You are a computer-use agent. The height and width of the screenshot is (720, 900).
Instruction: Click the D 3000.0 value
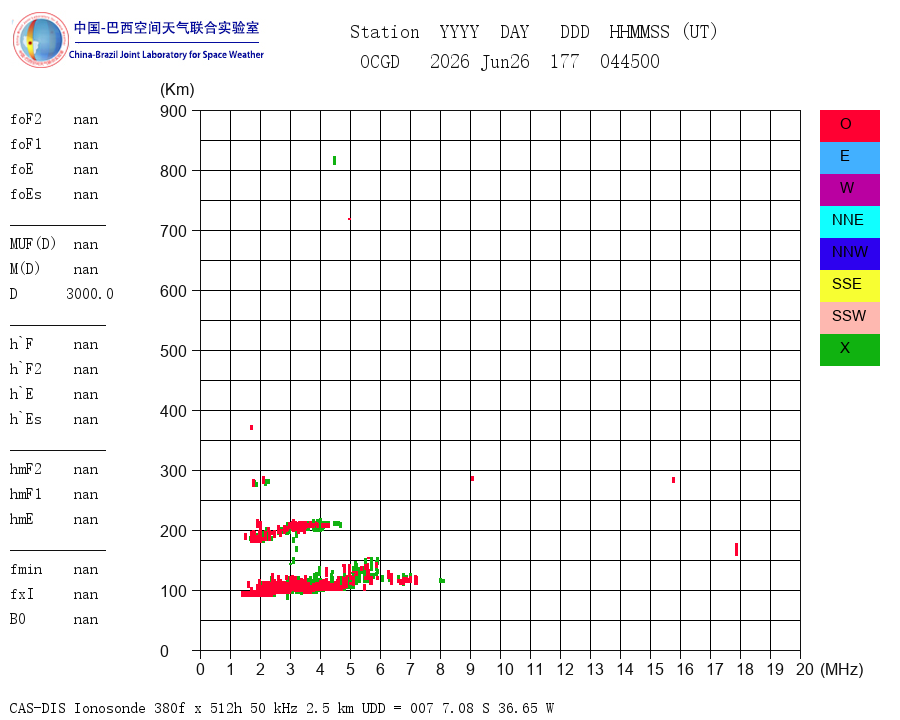90,294
